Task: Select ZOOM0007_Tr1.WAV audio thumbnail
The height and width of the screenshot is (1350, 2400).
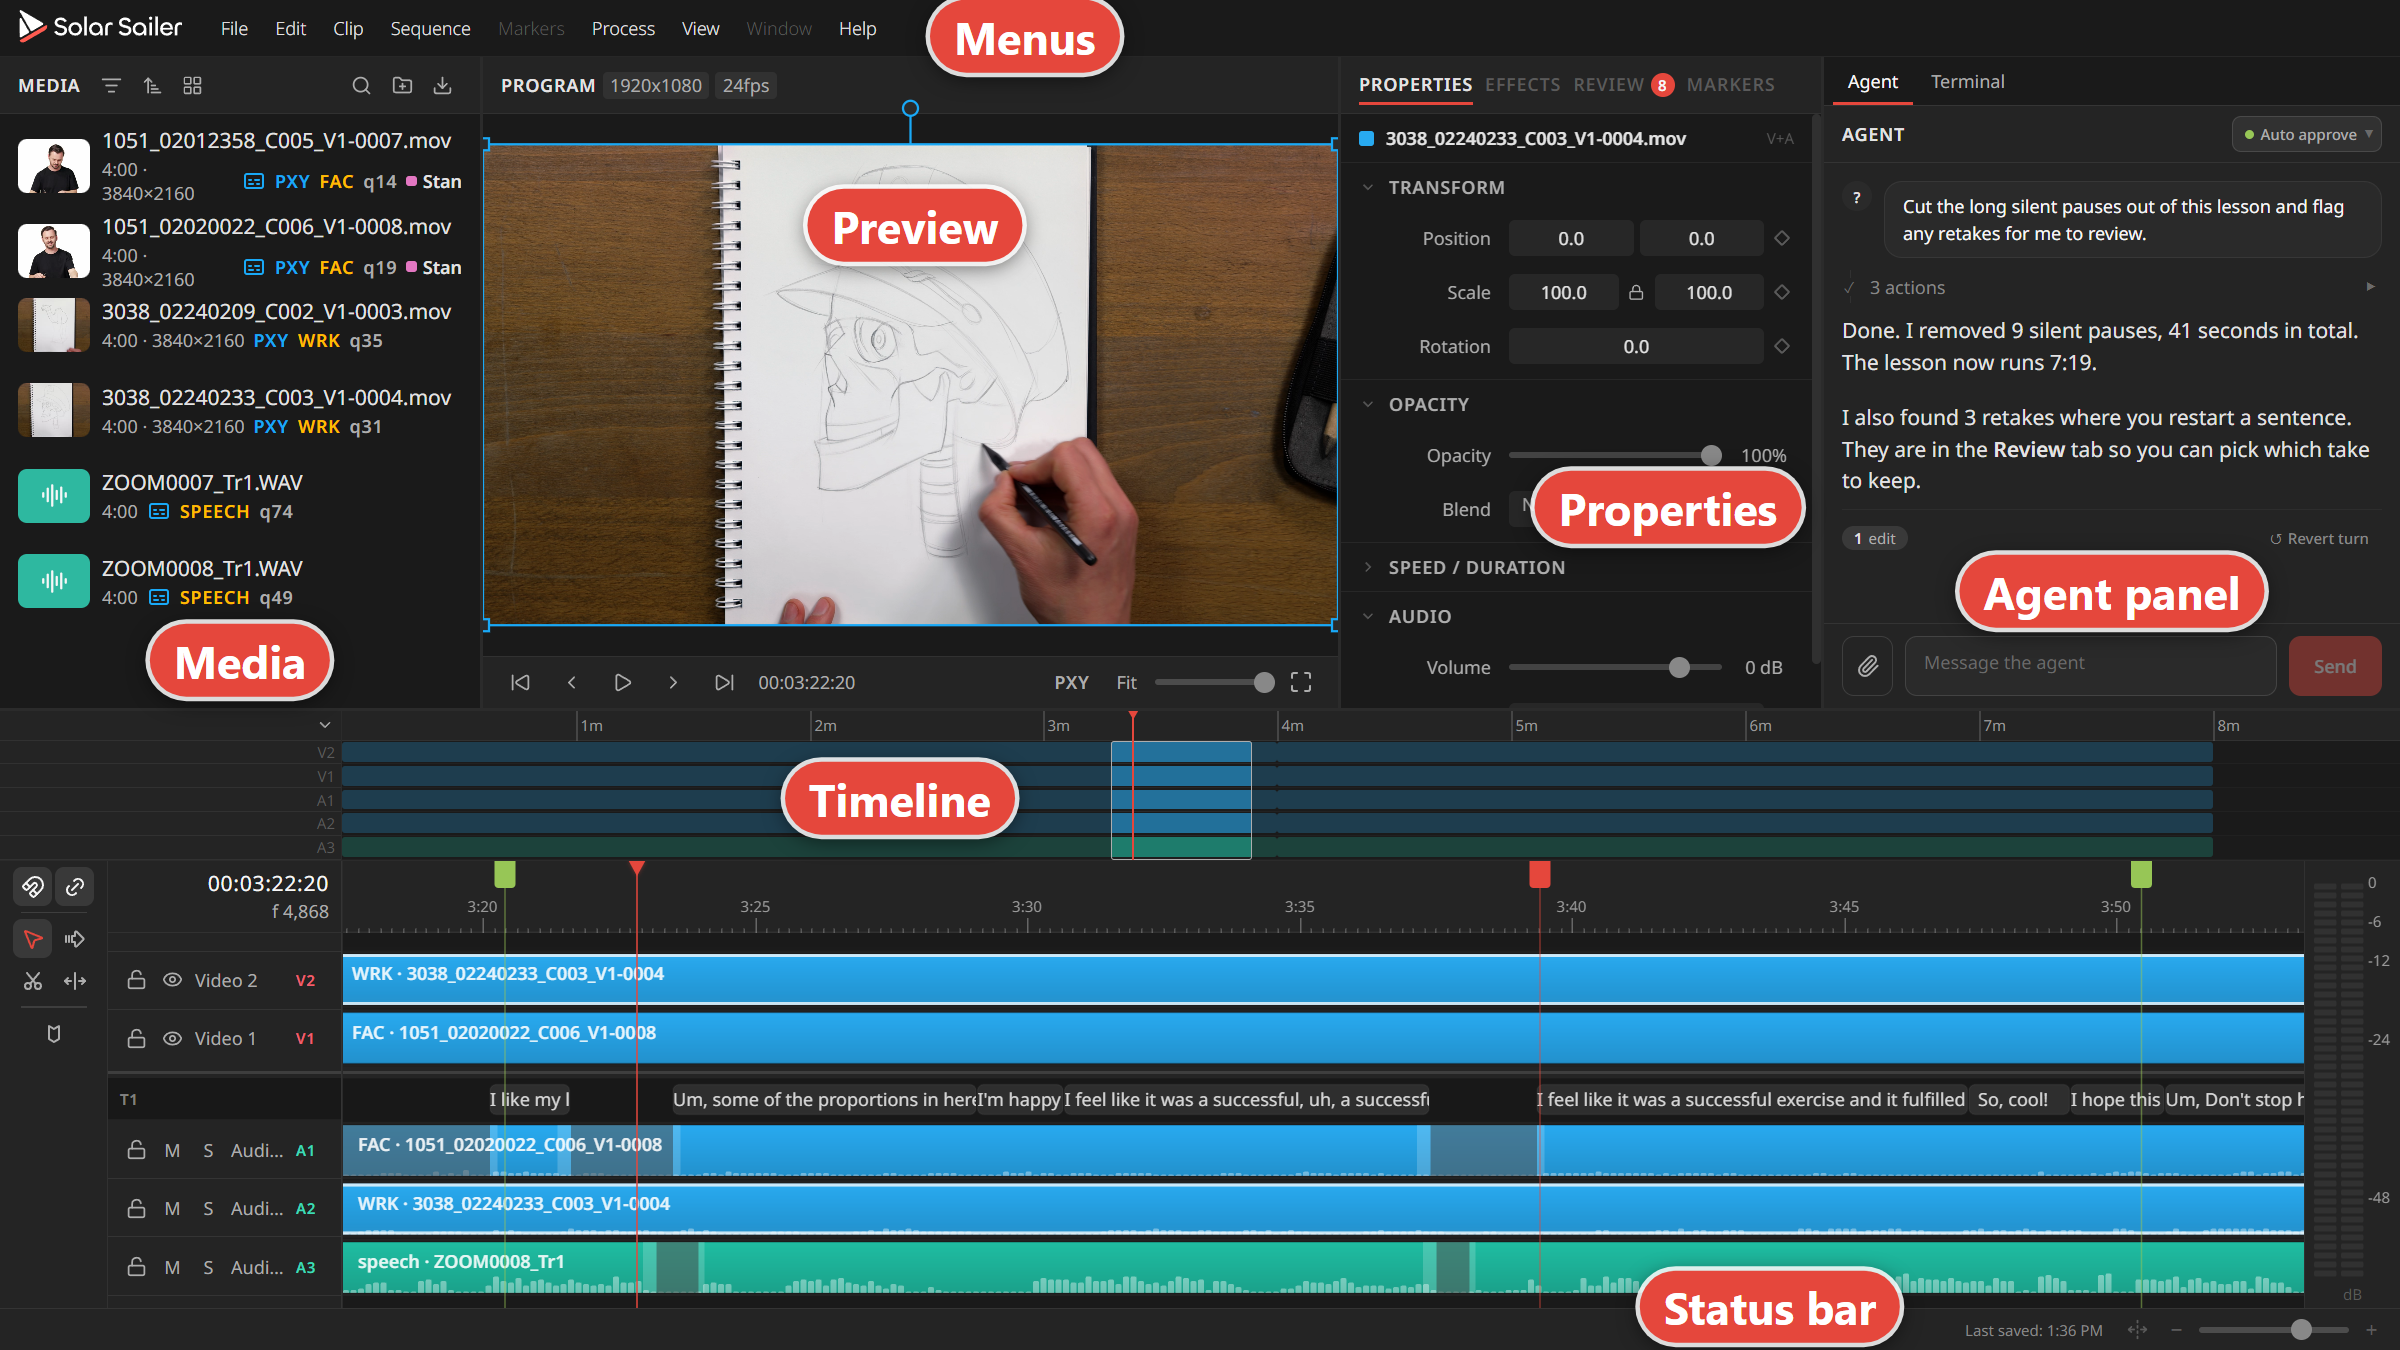Action: coord(54,495)
